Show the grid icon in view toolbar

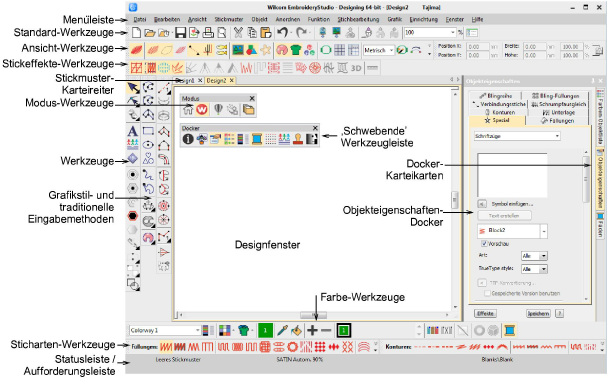[x=340, y=50]
